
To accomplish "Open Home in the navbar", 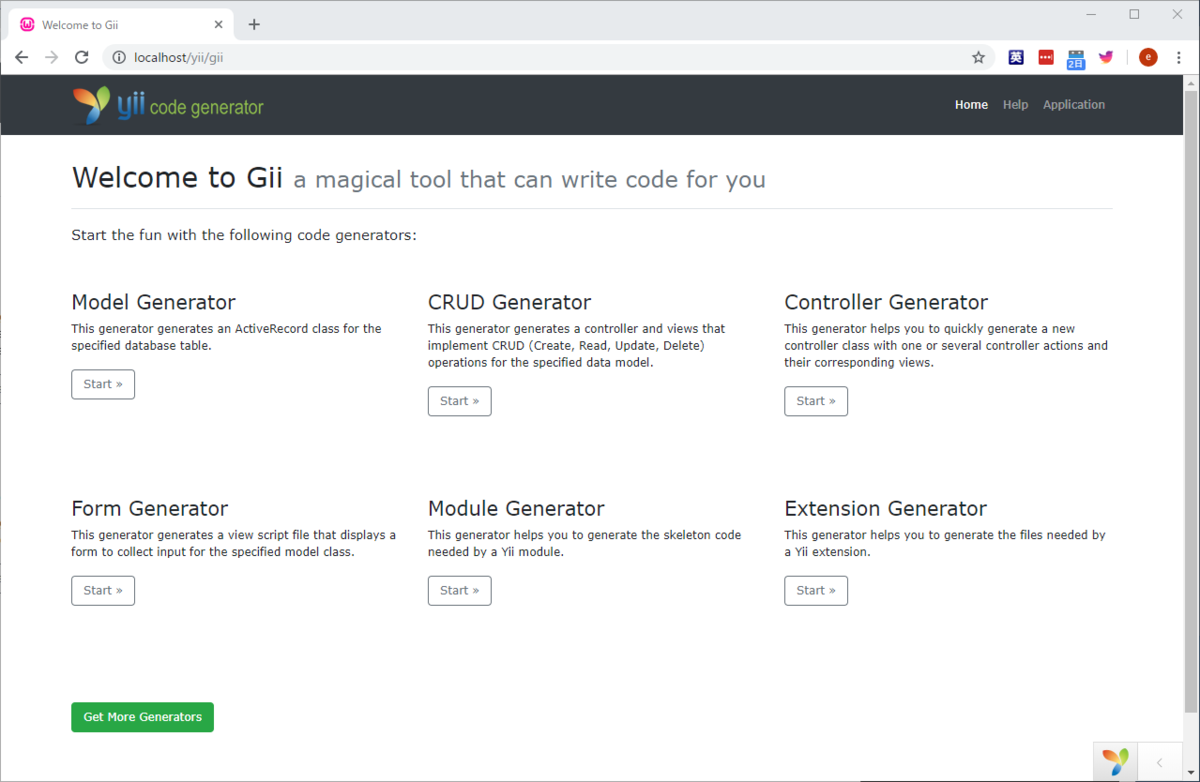I will tap(971, 104).
